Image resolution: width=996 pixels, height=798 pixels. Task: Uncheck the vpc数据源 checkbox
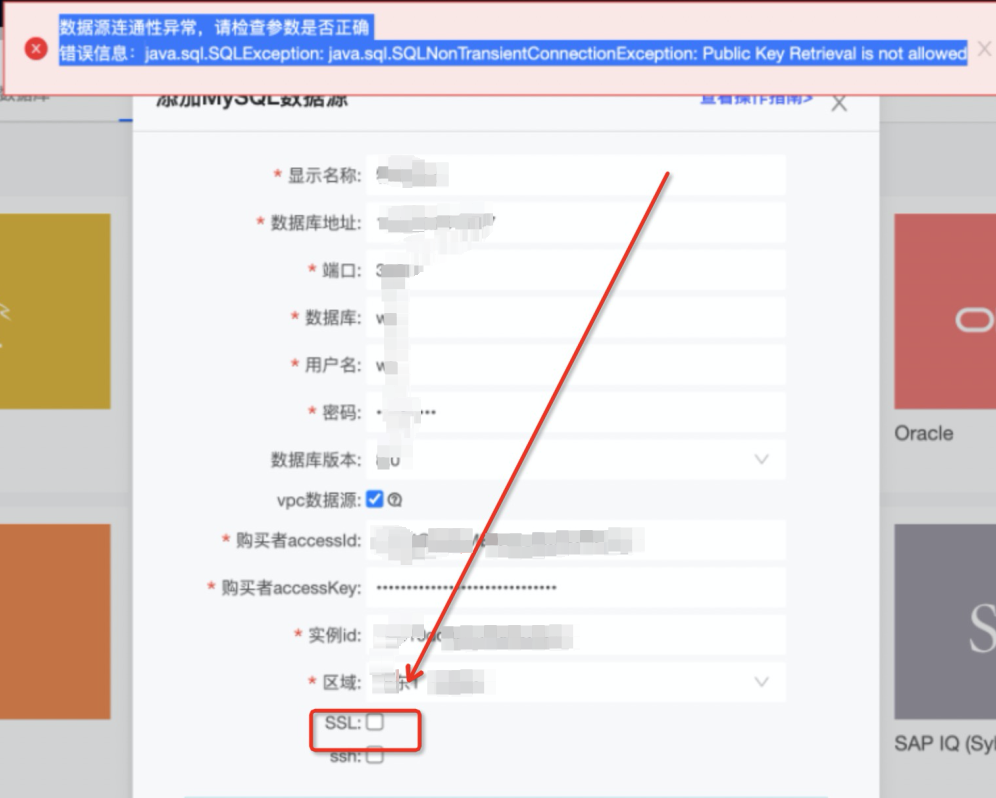tap(375, 499)
